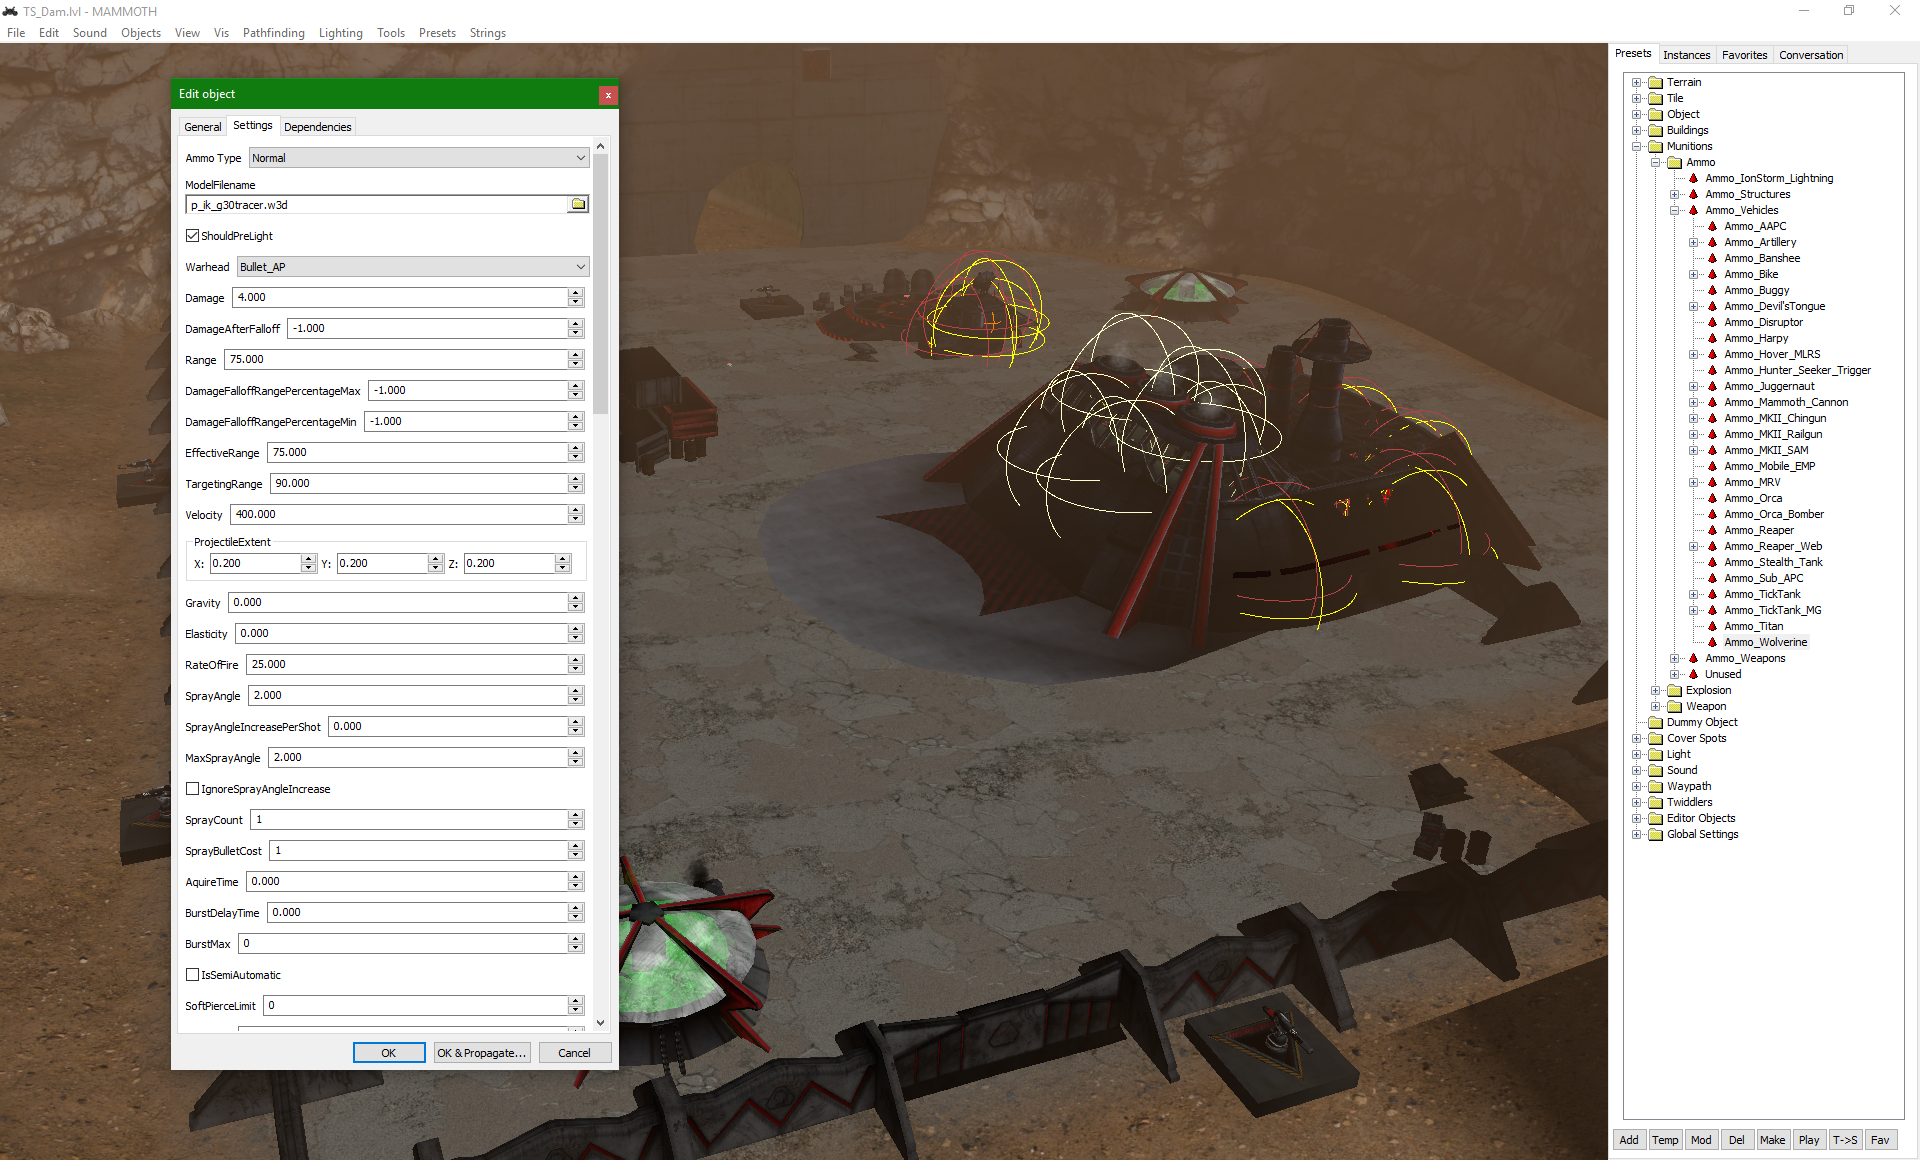Click the OK & Propagate button
Image resolution: width=1920 pixels, height=1160 pixels.
pyautogui.click(x=481, y=1053)
